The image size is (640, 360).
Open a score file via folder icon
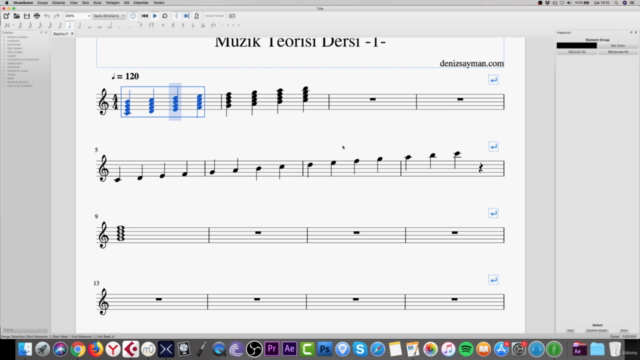pos(17,16)
